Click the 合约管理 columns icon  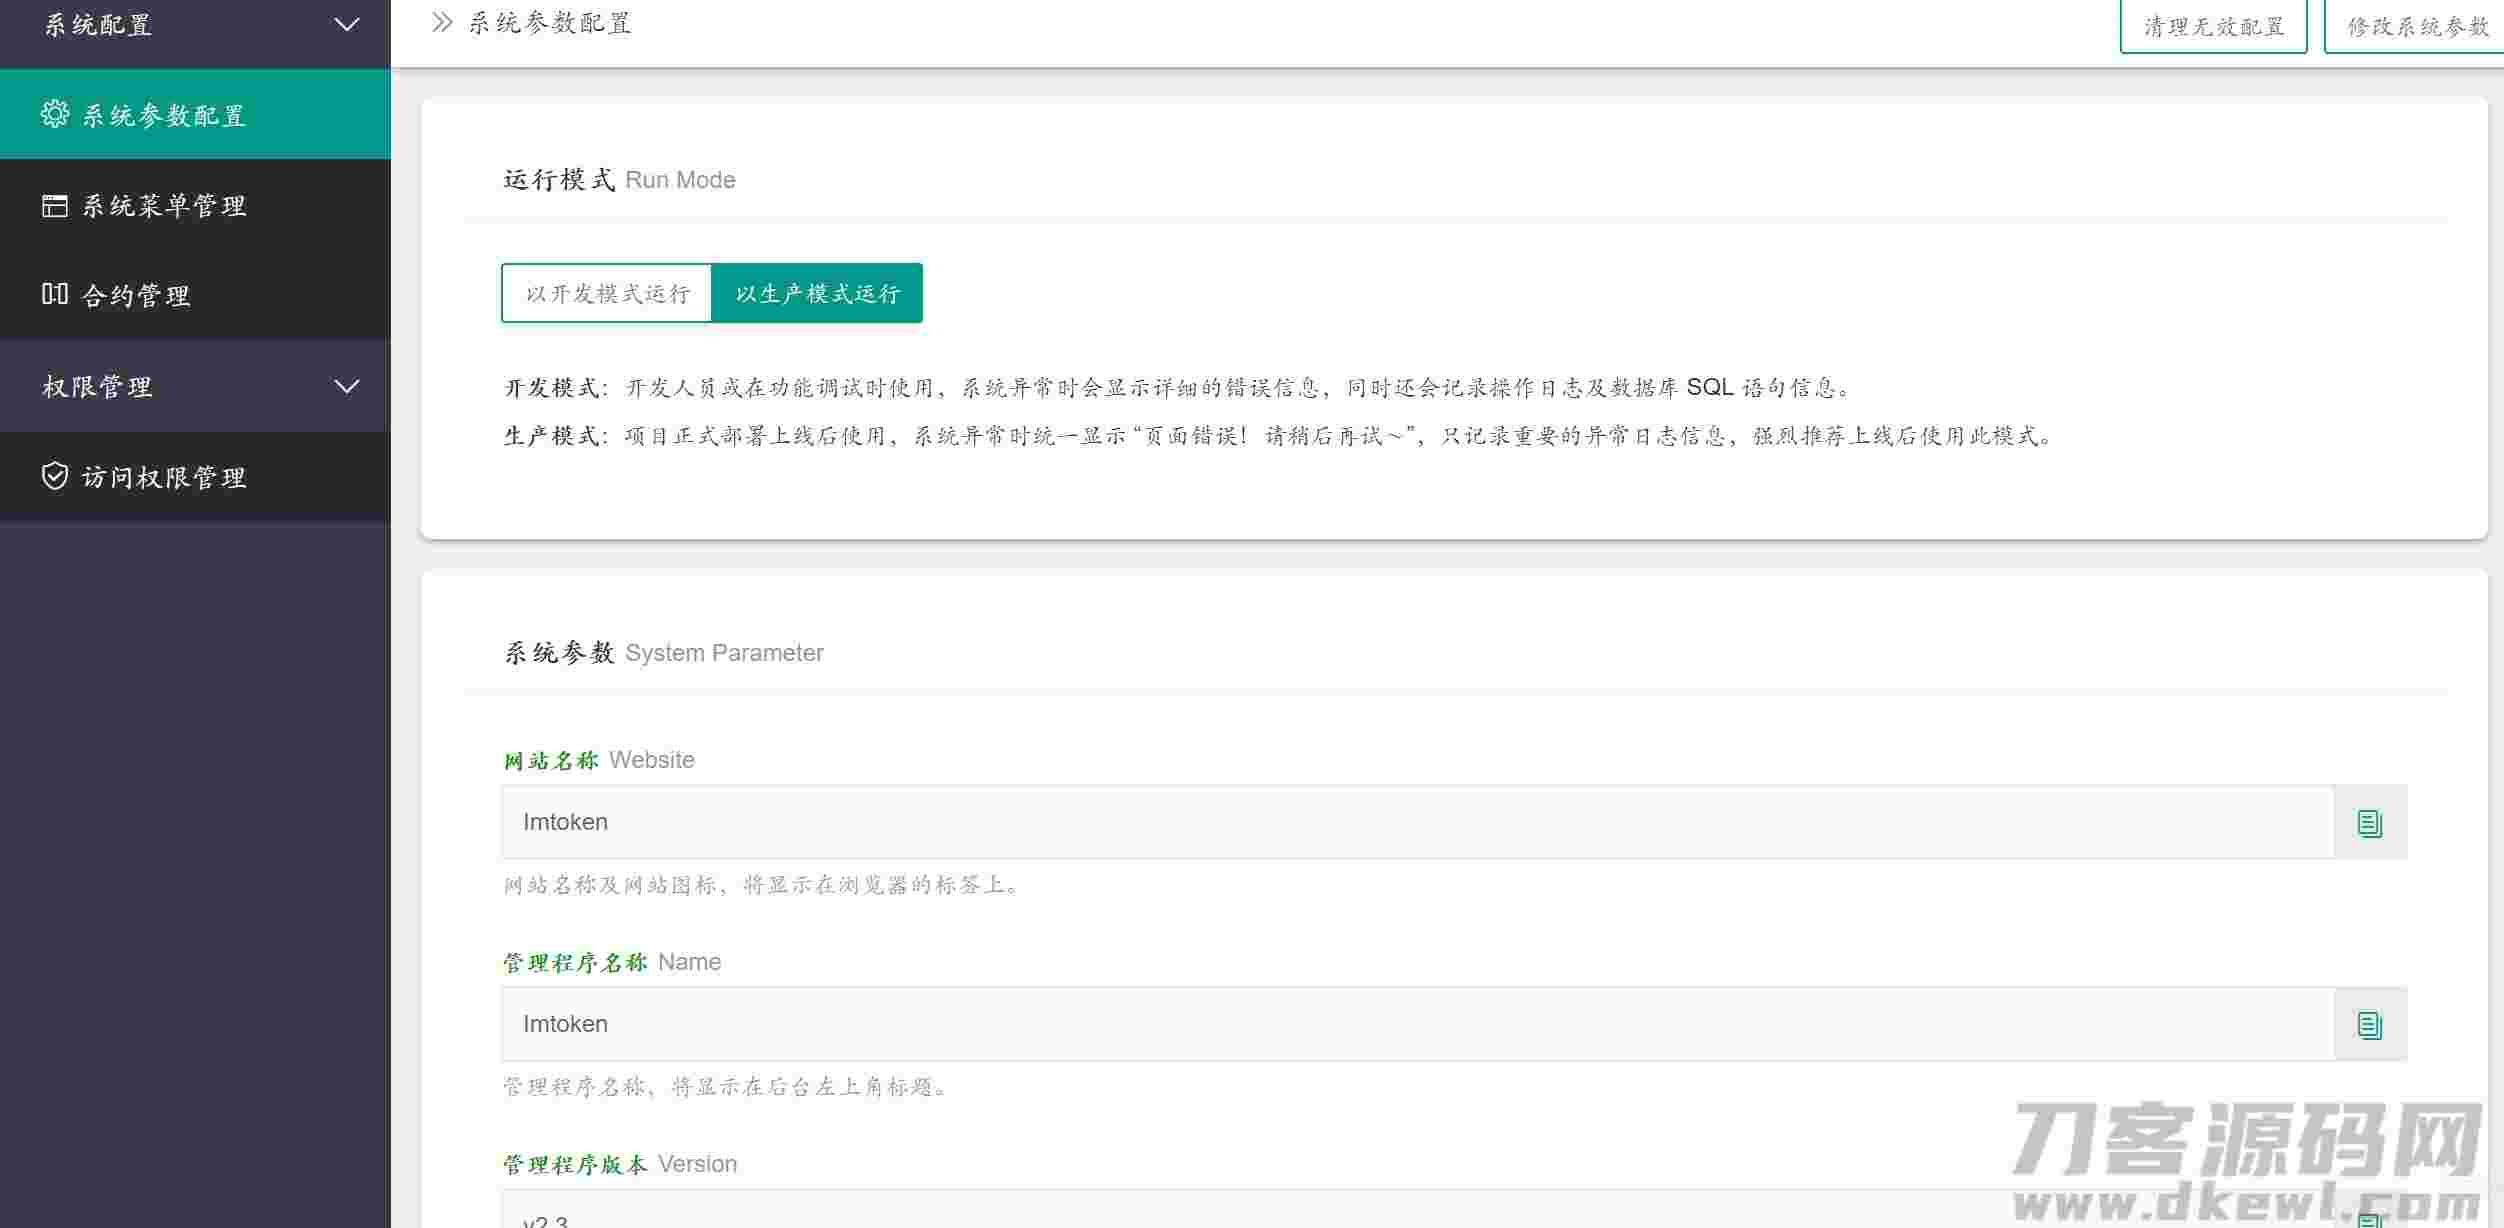(55, 294)
